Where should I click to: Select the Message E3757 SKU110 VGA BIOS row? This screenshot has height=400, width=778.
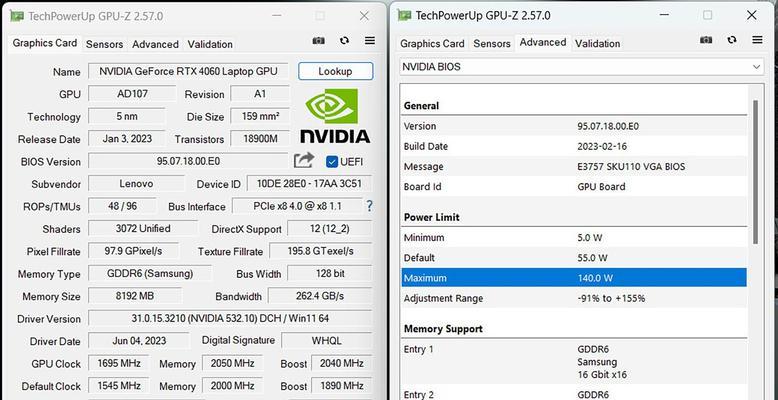(574, 167)
